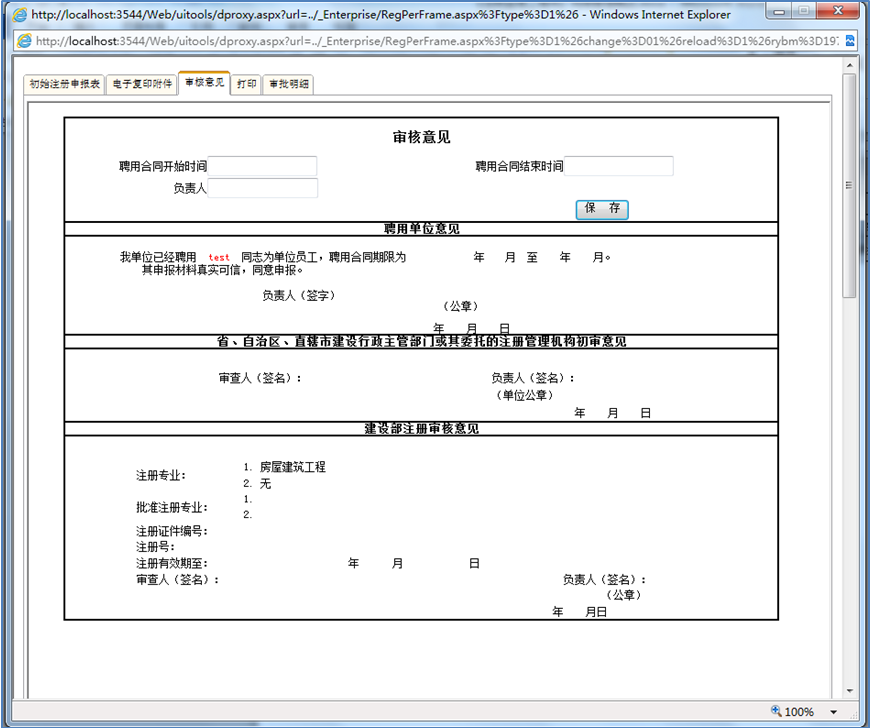The image size is (870, 728).
Task: Click the page icon beside the address bar
Action: pos(22,42)
